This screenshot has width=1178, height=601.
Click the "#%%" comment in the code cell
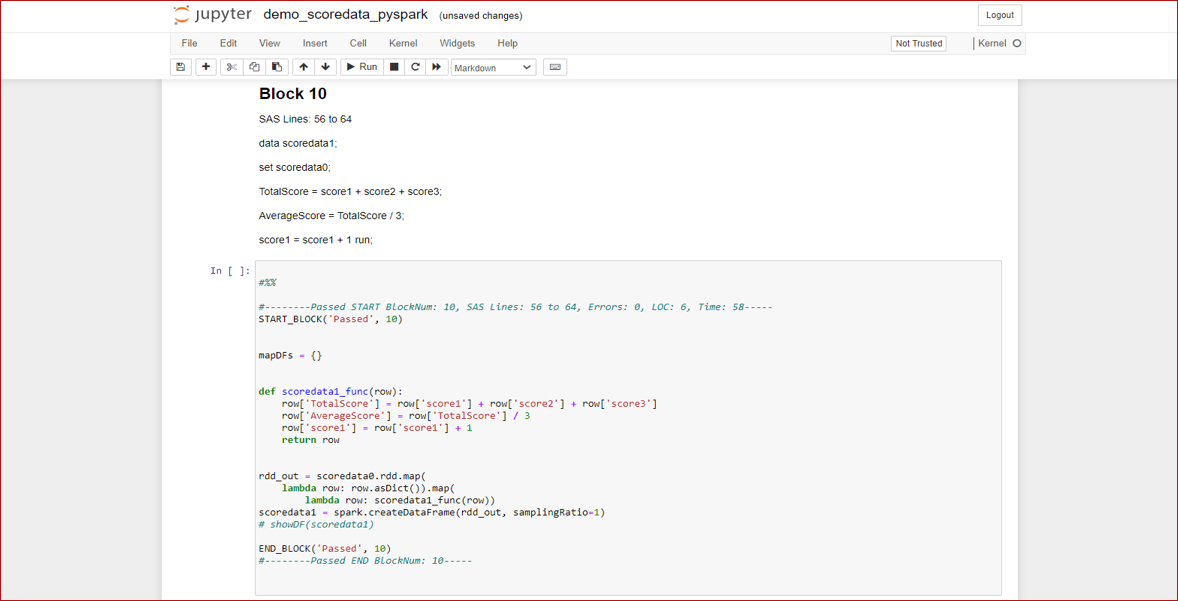point(267,282)
